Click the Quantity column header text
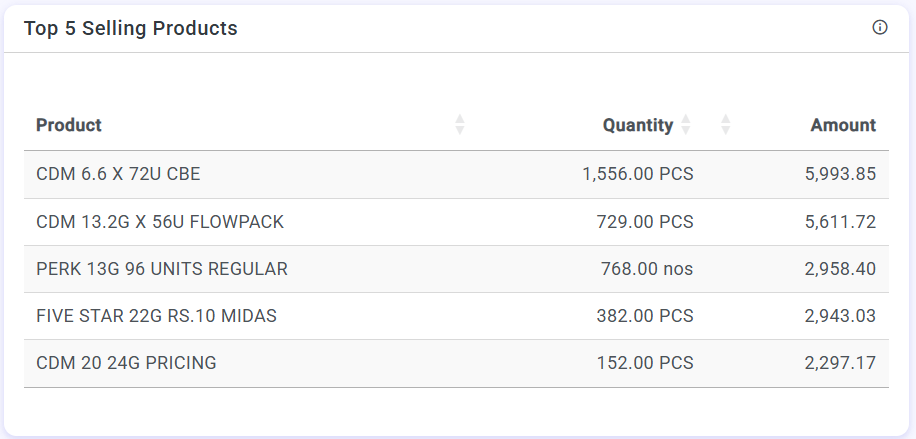Image resolution: width=916 pixels, height=439 pixels. (637, 125)
